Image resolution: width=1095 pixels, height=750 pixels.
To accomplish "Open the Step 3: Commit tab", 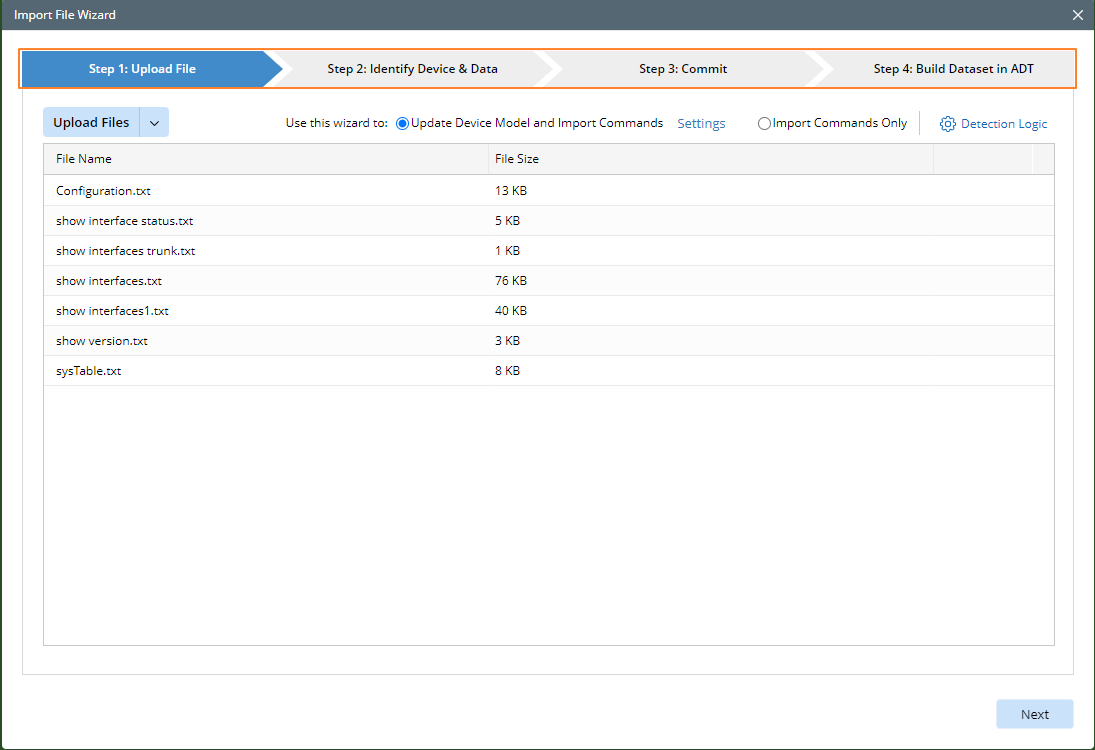I will pos(683,68).
